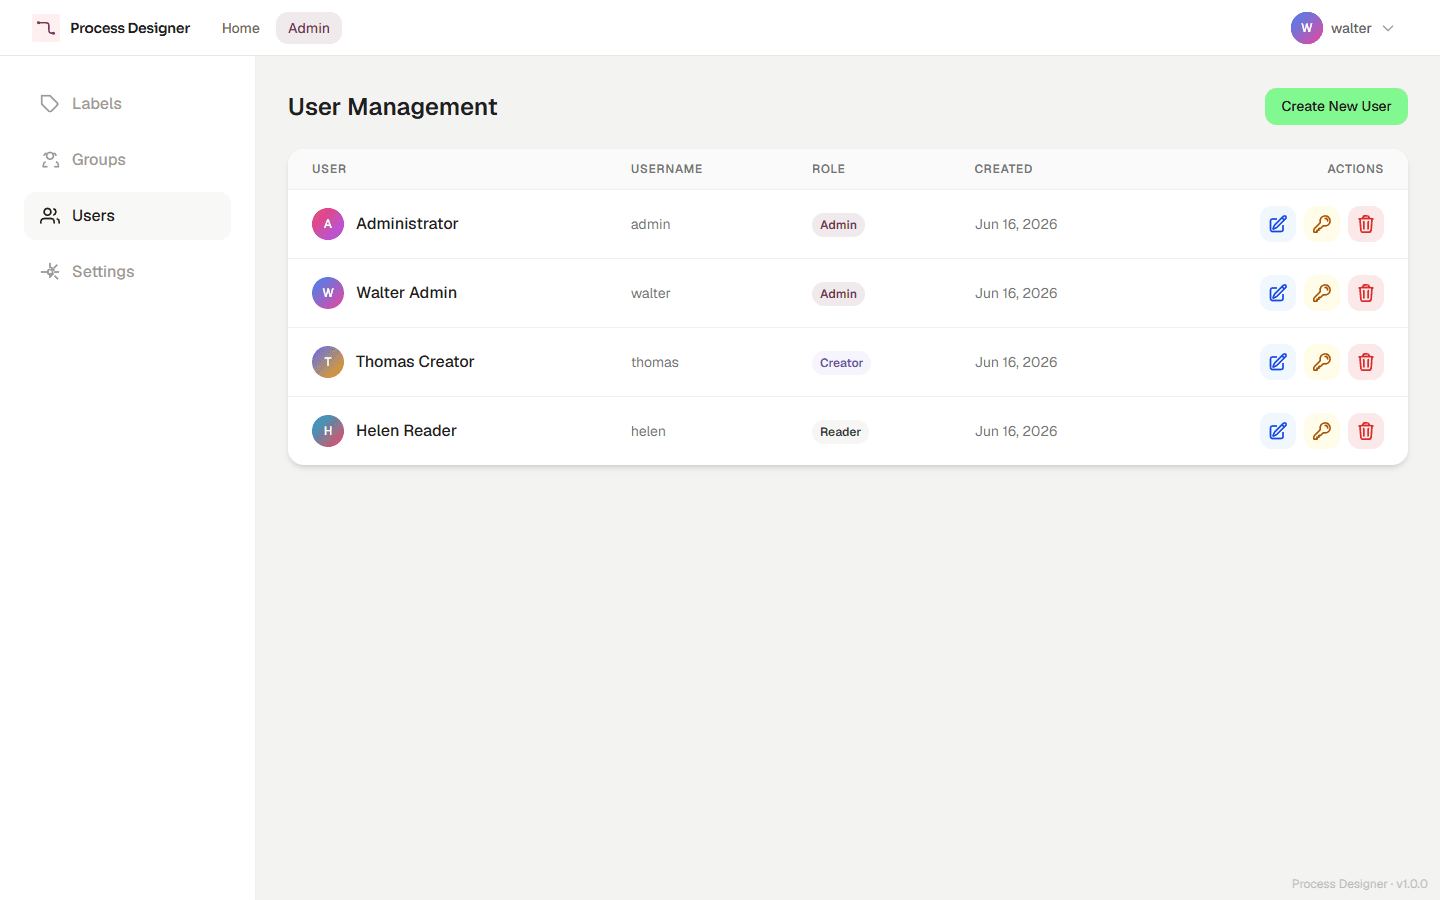1440x900 pixels.
Task: Click the Groups icon in sidebar
Action: pyautogui.click(x=50, y=160)
